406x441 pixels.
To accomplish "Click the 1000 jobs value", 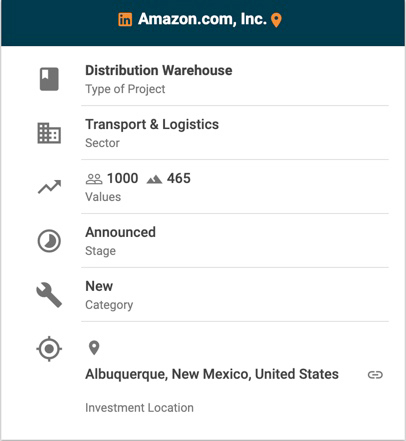I will (122, 178).
